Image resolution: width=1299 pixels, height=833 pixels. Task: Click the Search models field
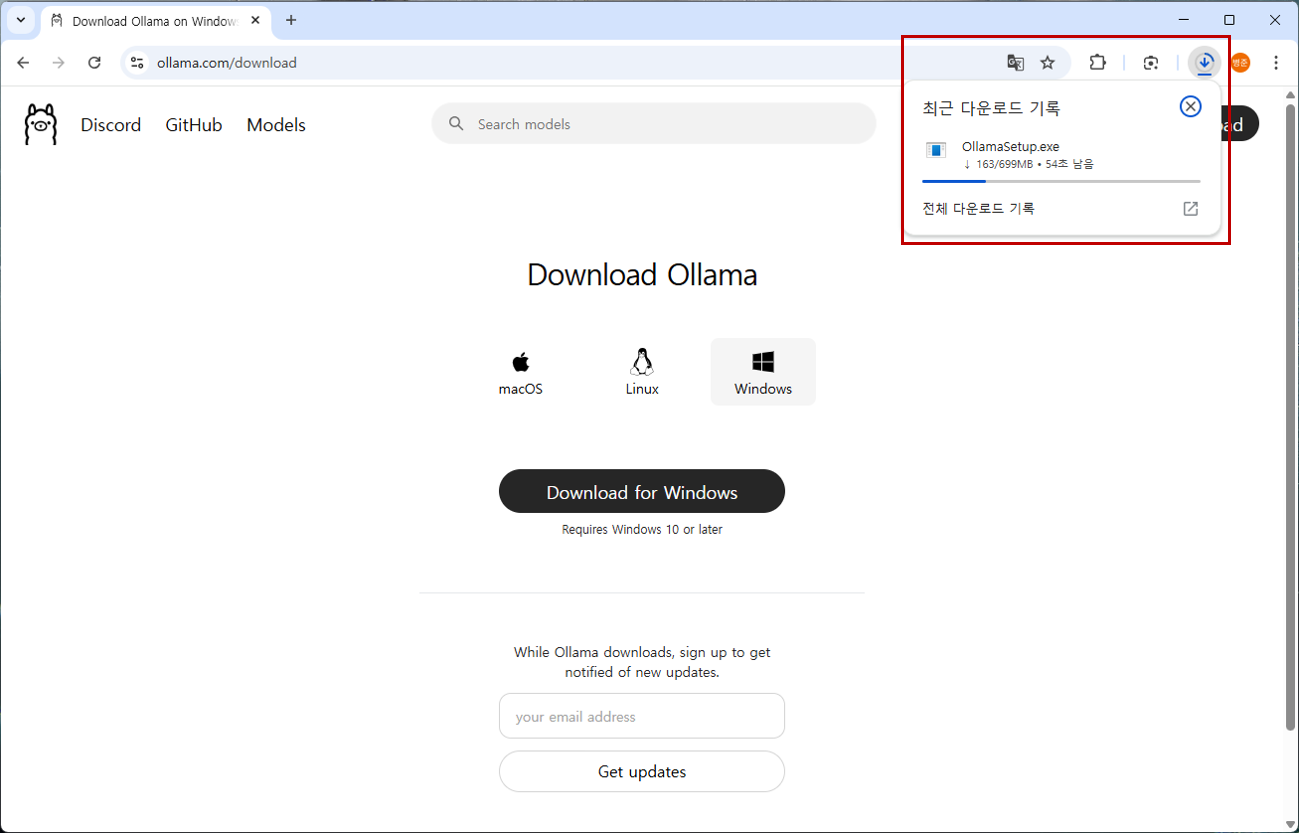pos(654,124)
